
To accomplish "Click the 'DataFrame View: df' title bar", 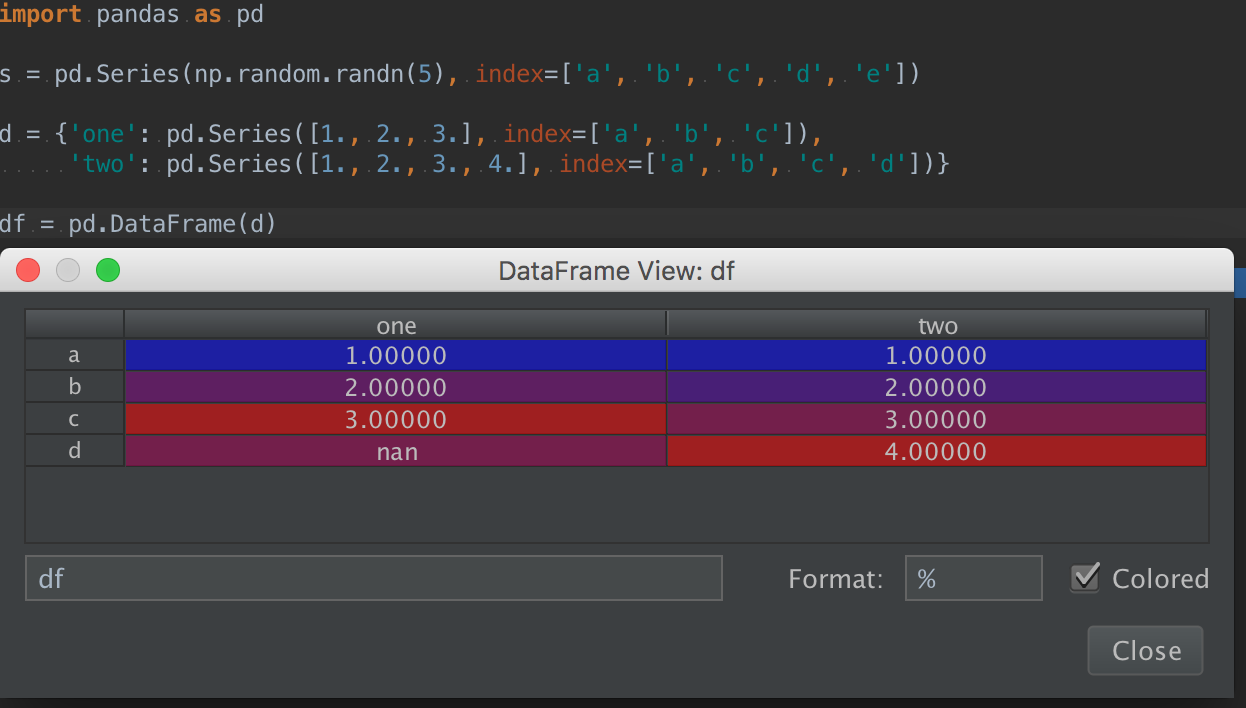I will [616, 270].
